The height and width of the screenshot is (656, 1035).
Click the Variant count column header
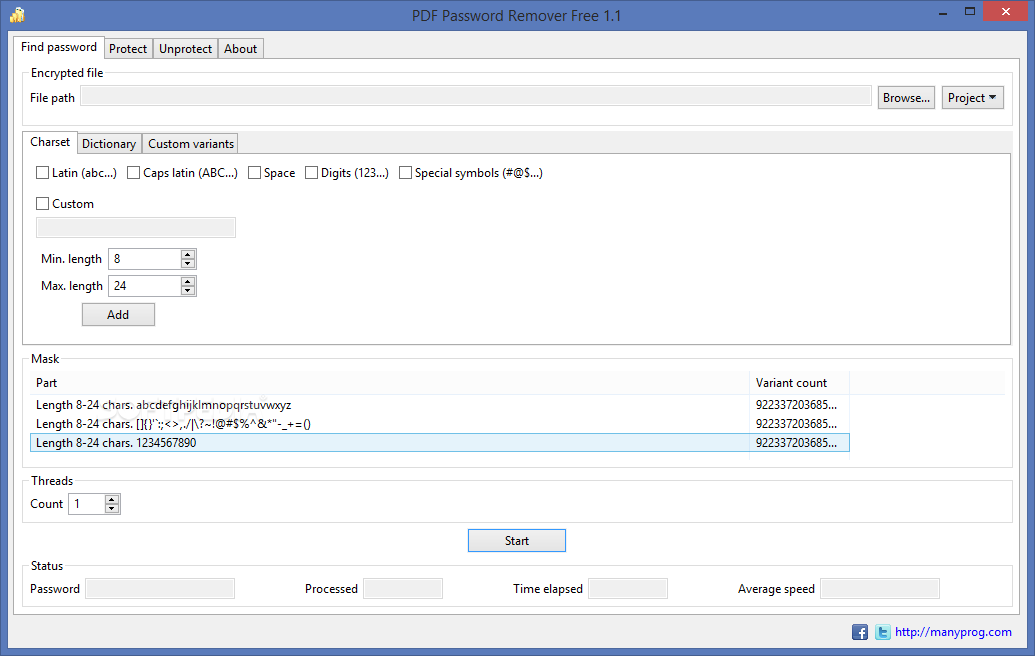tap(799, 383)
